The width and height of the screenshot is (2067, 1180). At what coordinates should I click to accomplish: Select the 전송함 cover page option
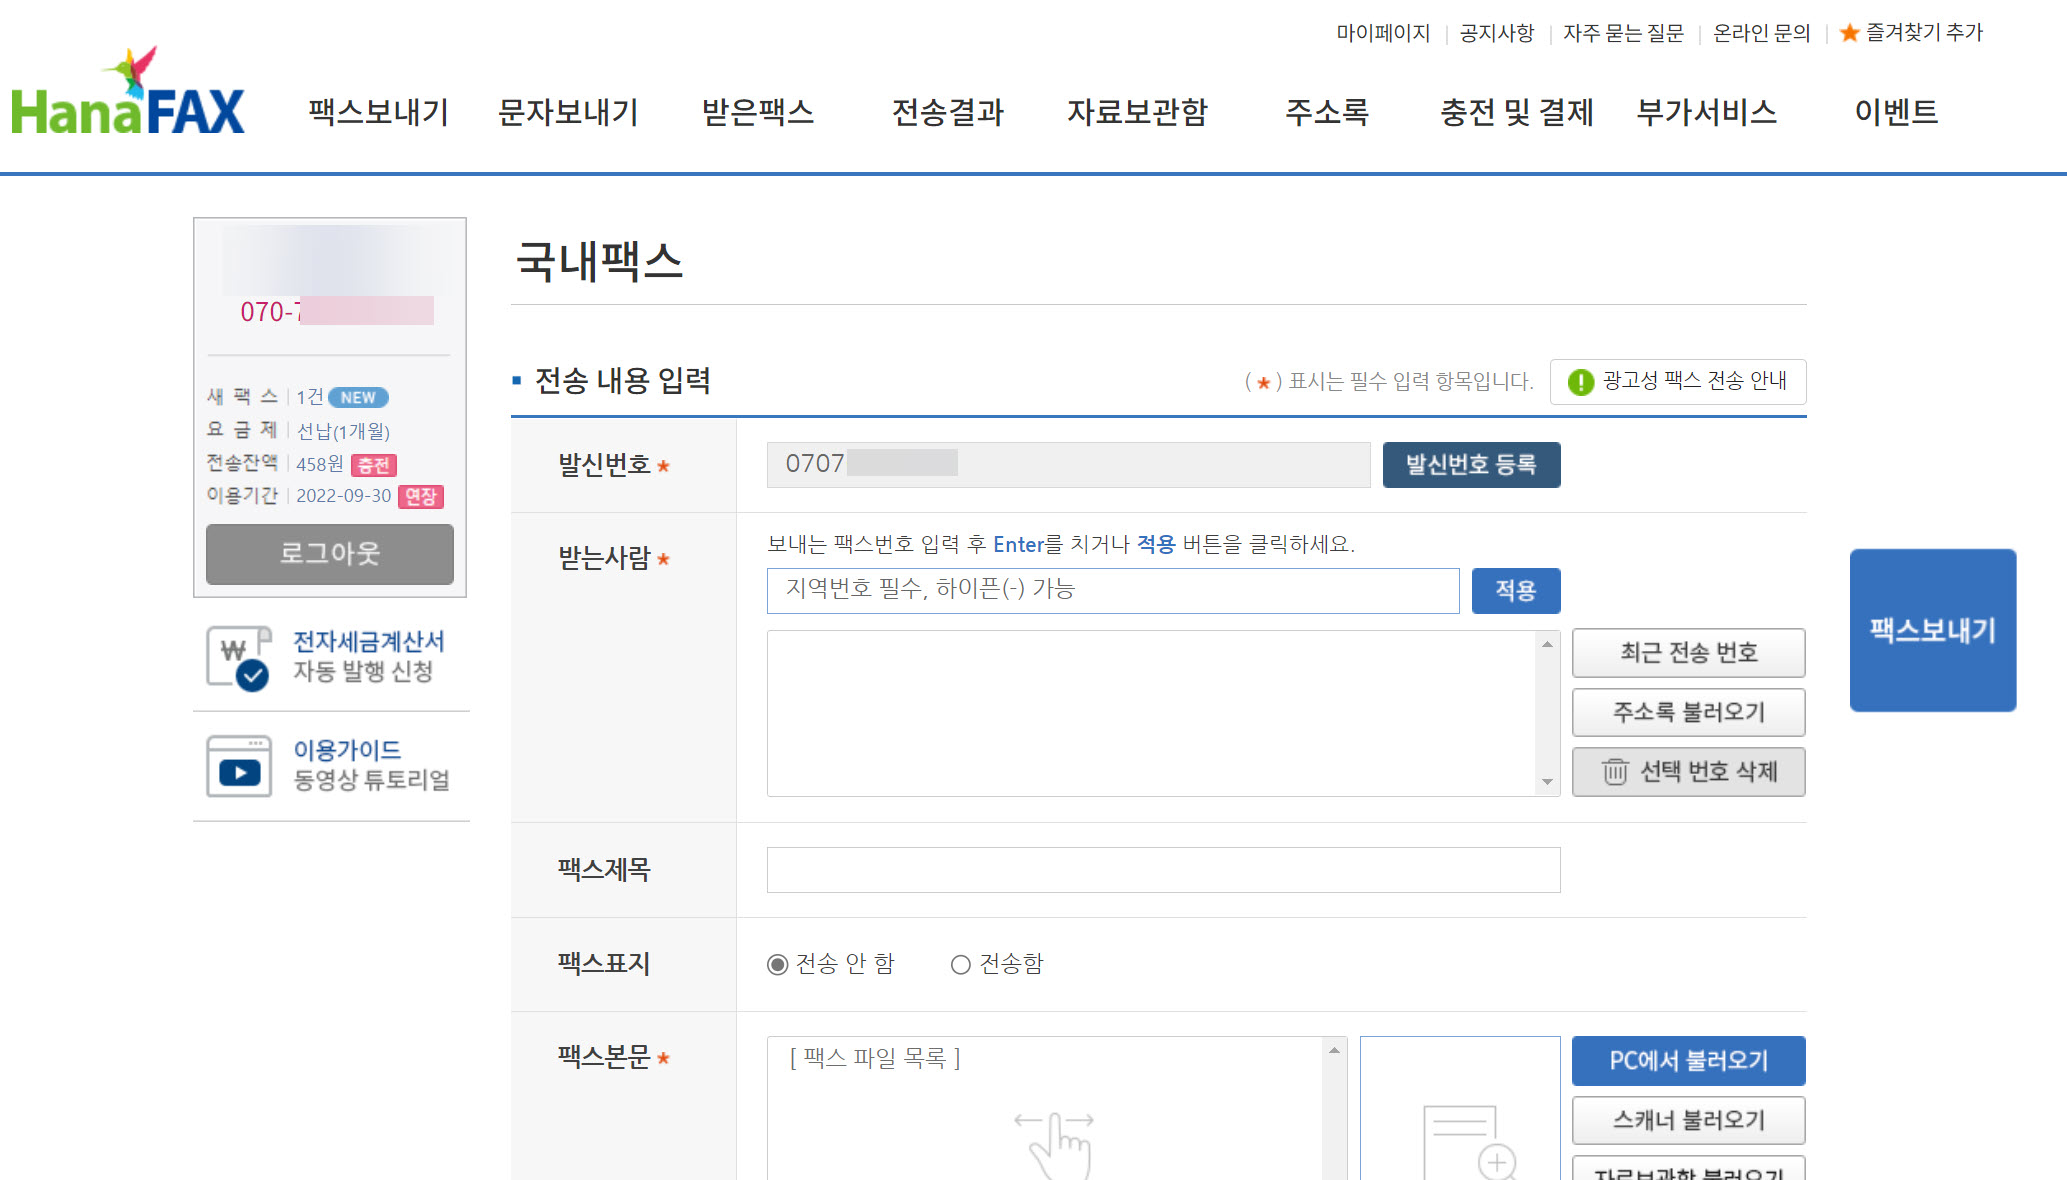[x=961, y=964]
